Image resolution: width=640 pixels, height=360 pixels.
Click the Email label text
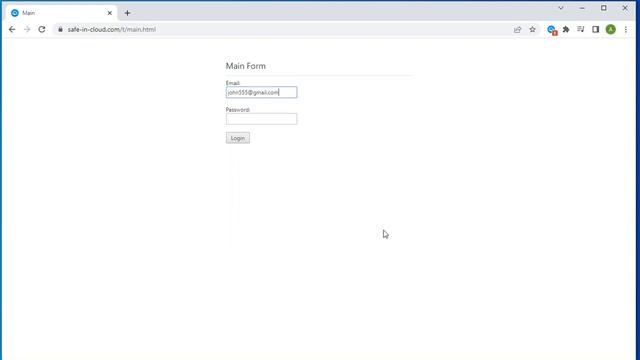[233, 83]
